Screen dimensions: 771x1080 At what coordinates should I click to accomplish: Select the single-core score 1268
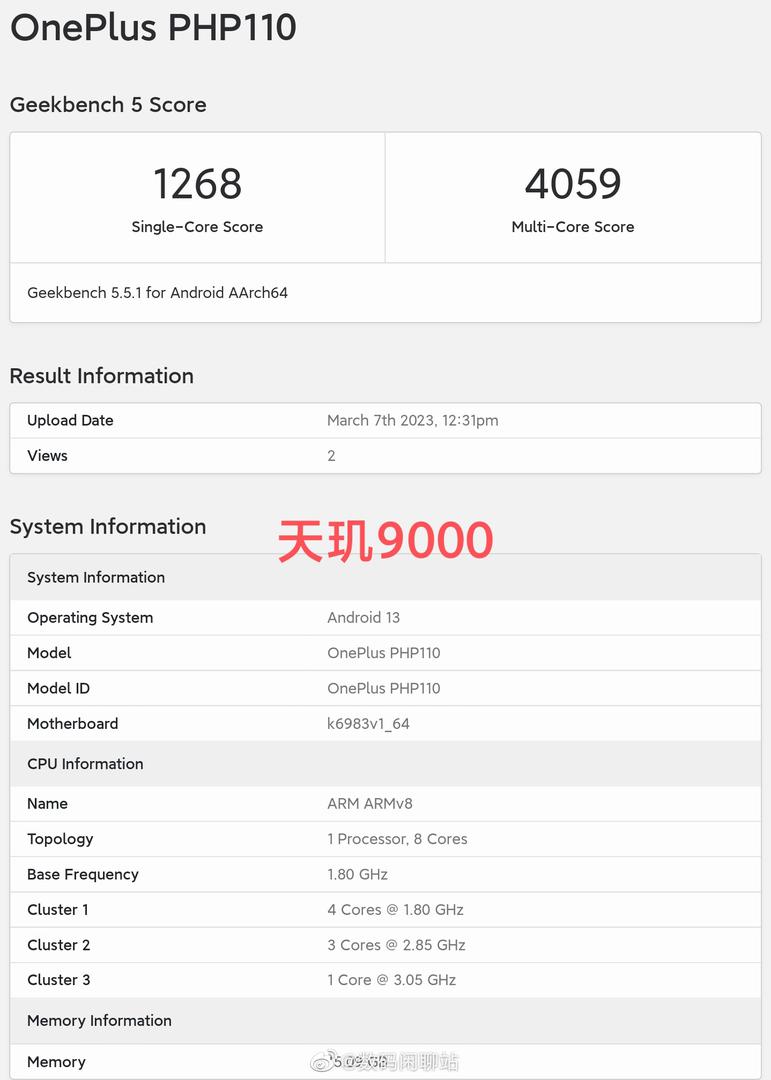coord(197,184)
